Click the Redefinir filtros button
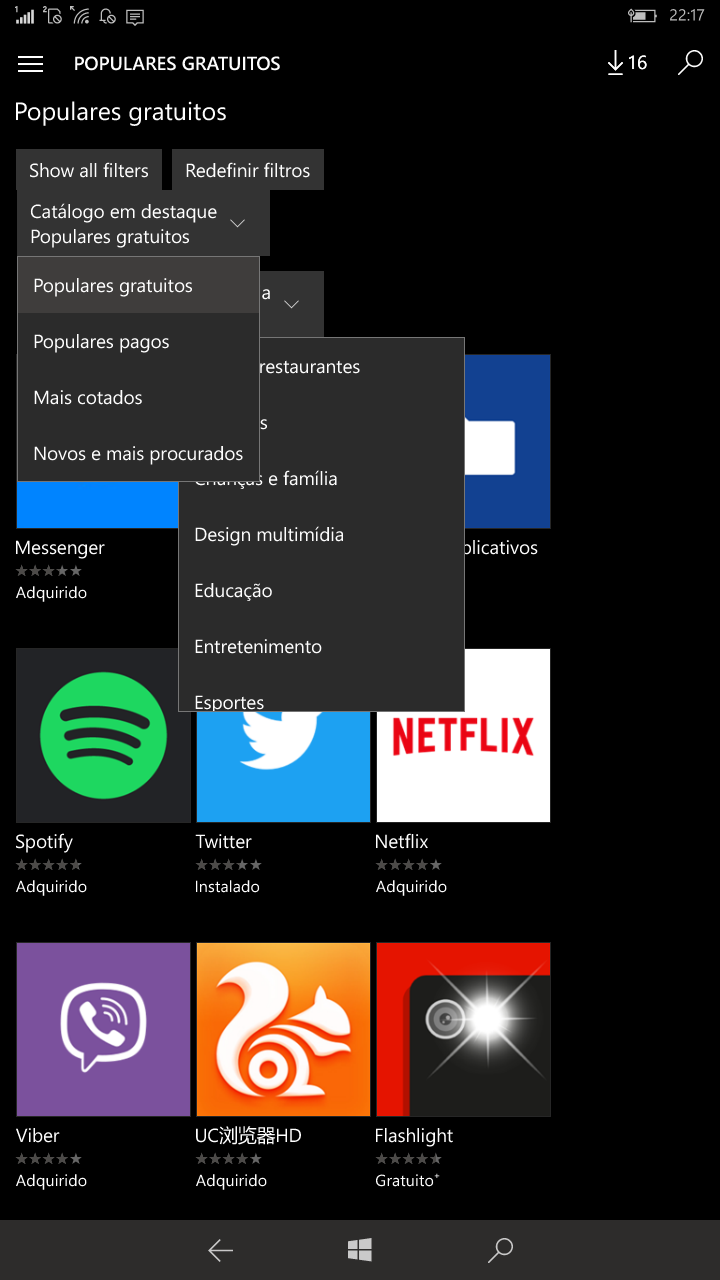The width and height of the screenshot is (720, 1280). pos(248,170)
